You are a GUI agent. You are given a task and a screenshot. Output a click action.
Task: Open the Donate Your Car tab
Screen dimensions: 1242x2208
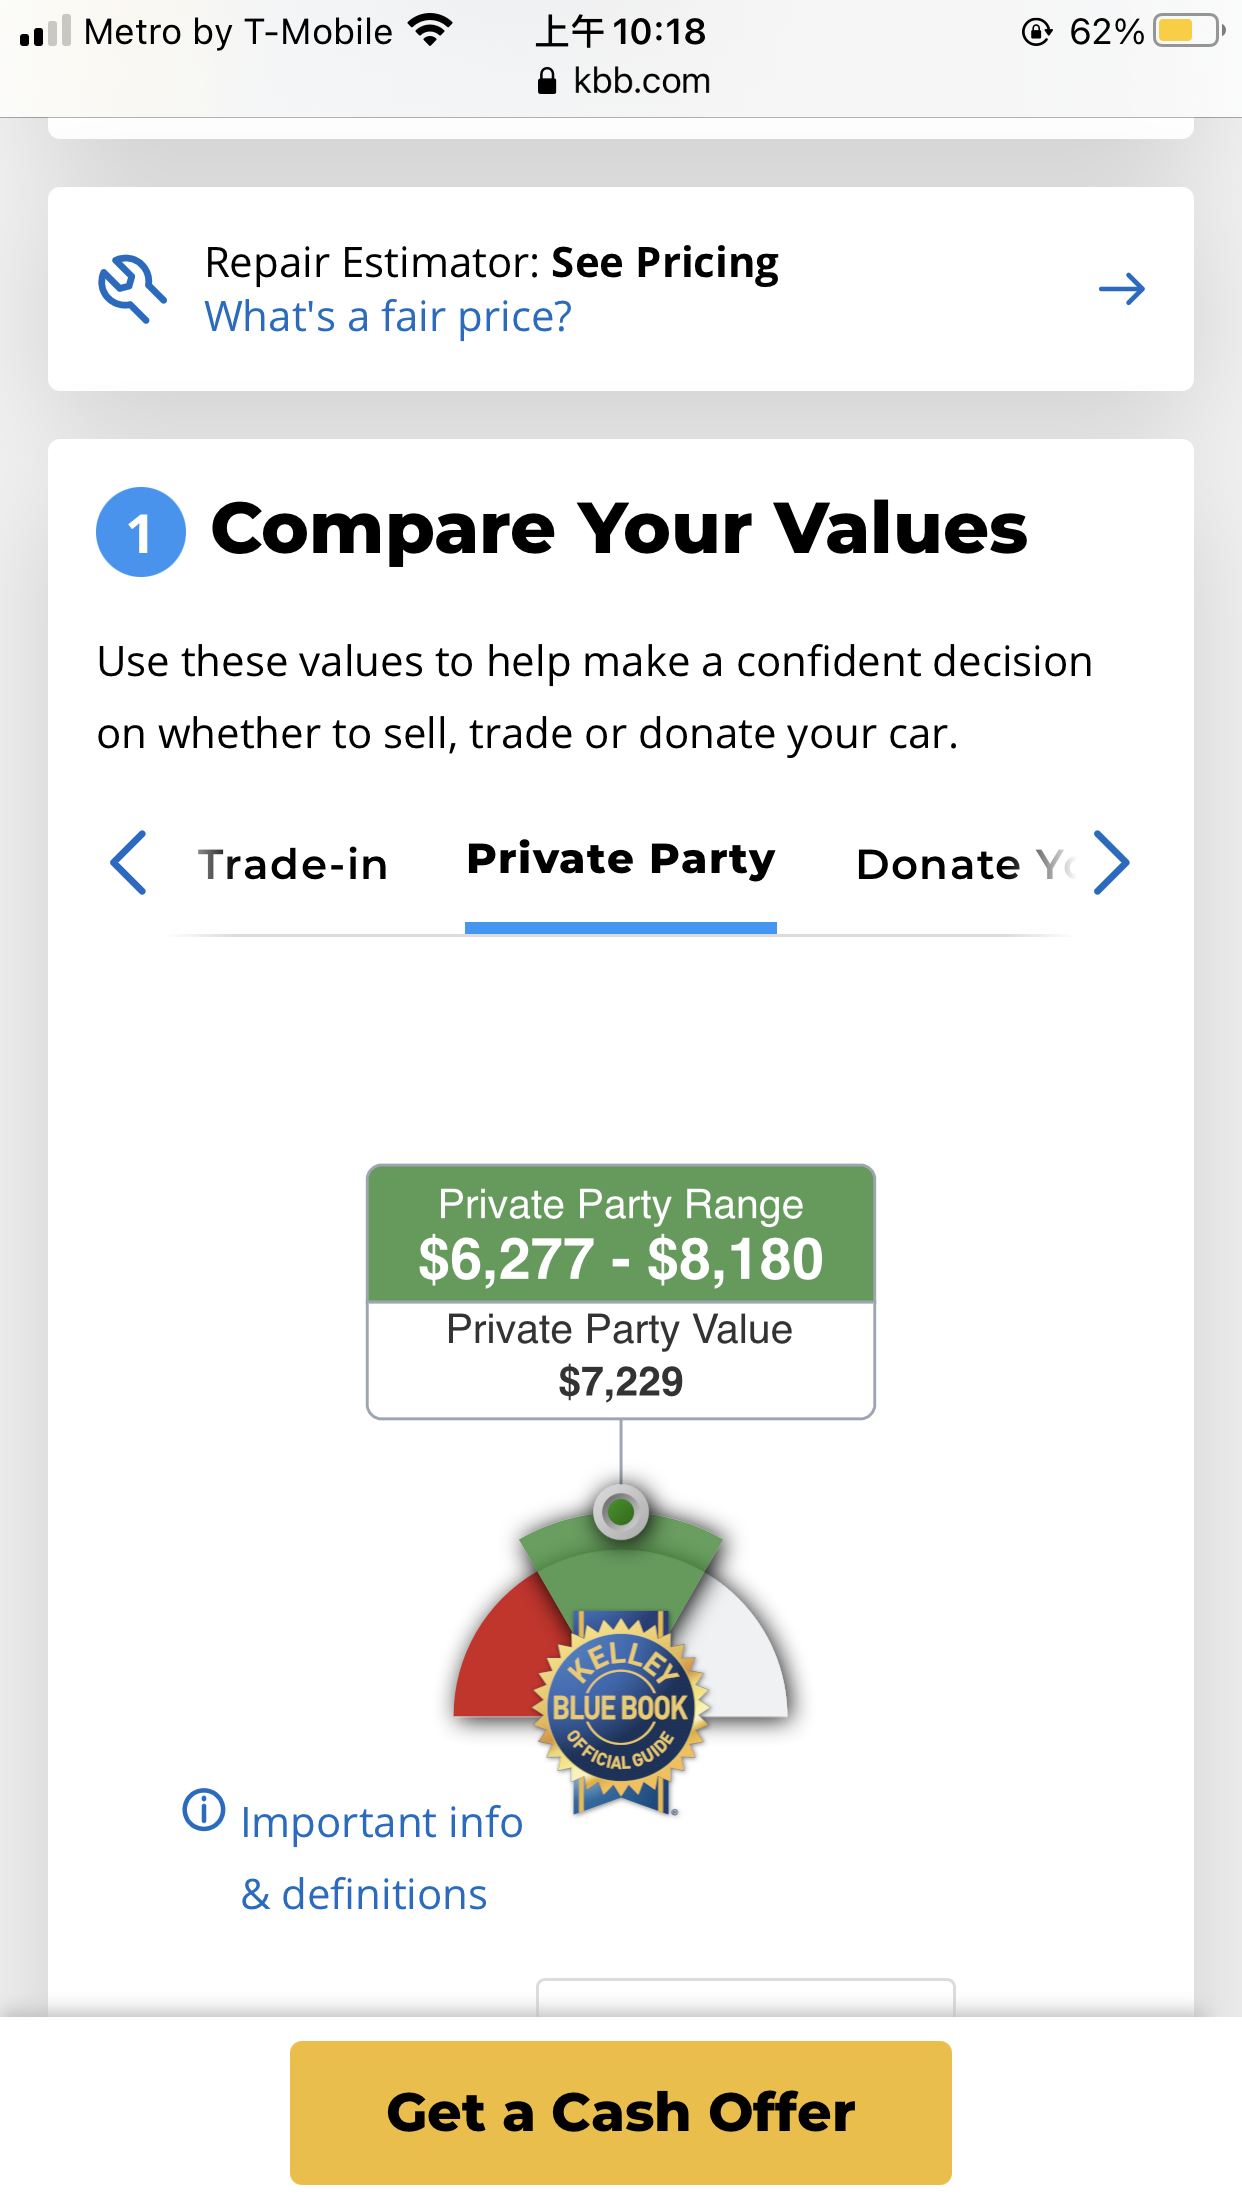point(963,865)
